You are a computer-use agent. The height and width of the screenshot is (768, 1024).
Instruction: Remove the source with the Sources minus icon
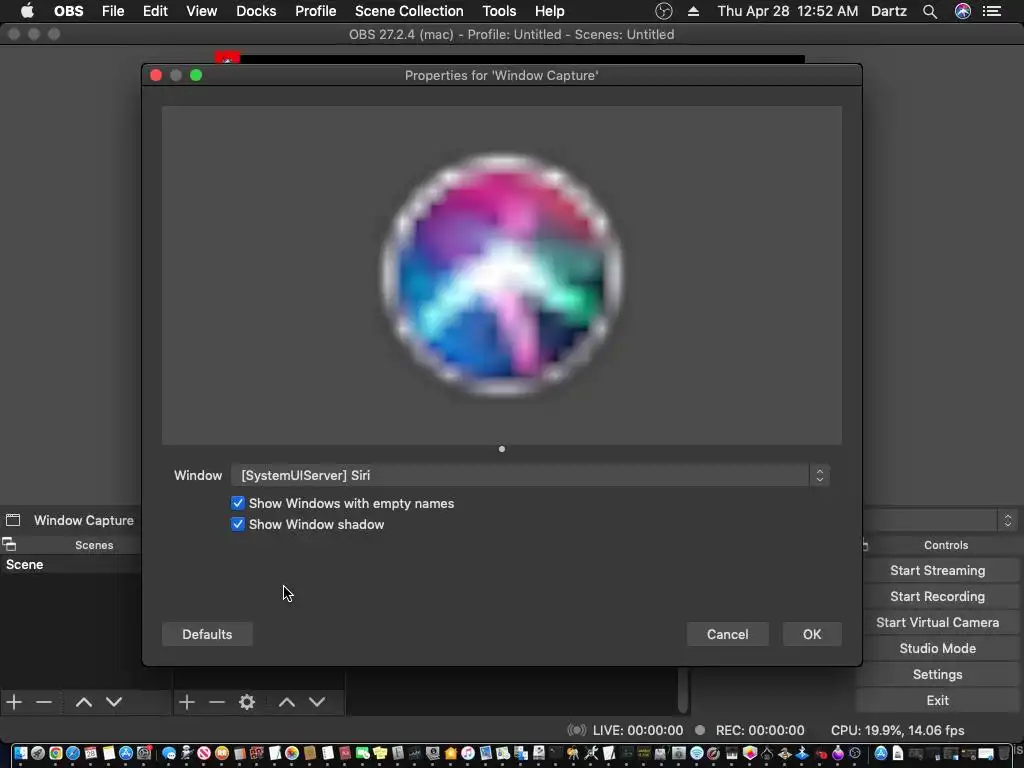pyautogui.click(x=217, y=702)
